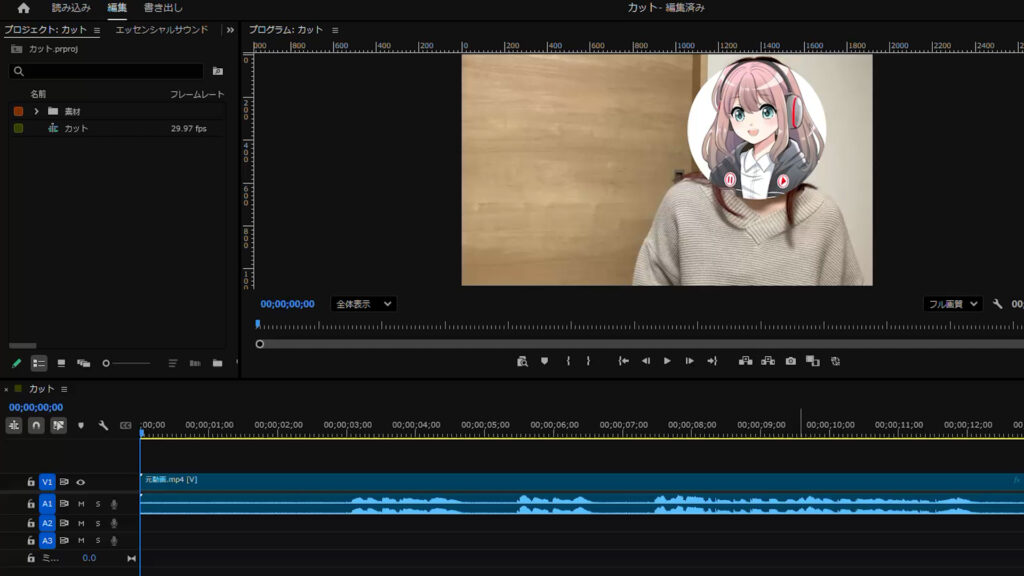Select the Extract icon under the Program monitor
This screenshot has width=1024, height=576.
click(766, 361)
